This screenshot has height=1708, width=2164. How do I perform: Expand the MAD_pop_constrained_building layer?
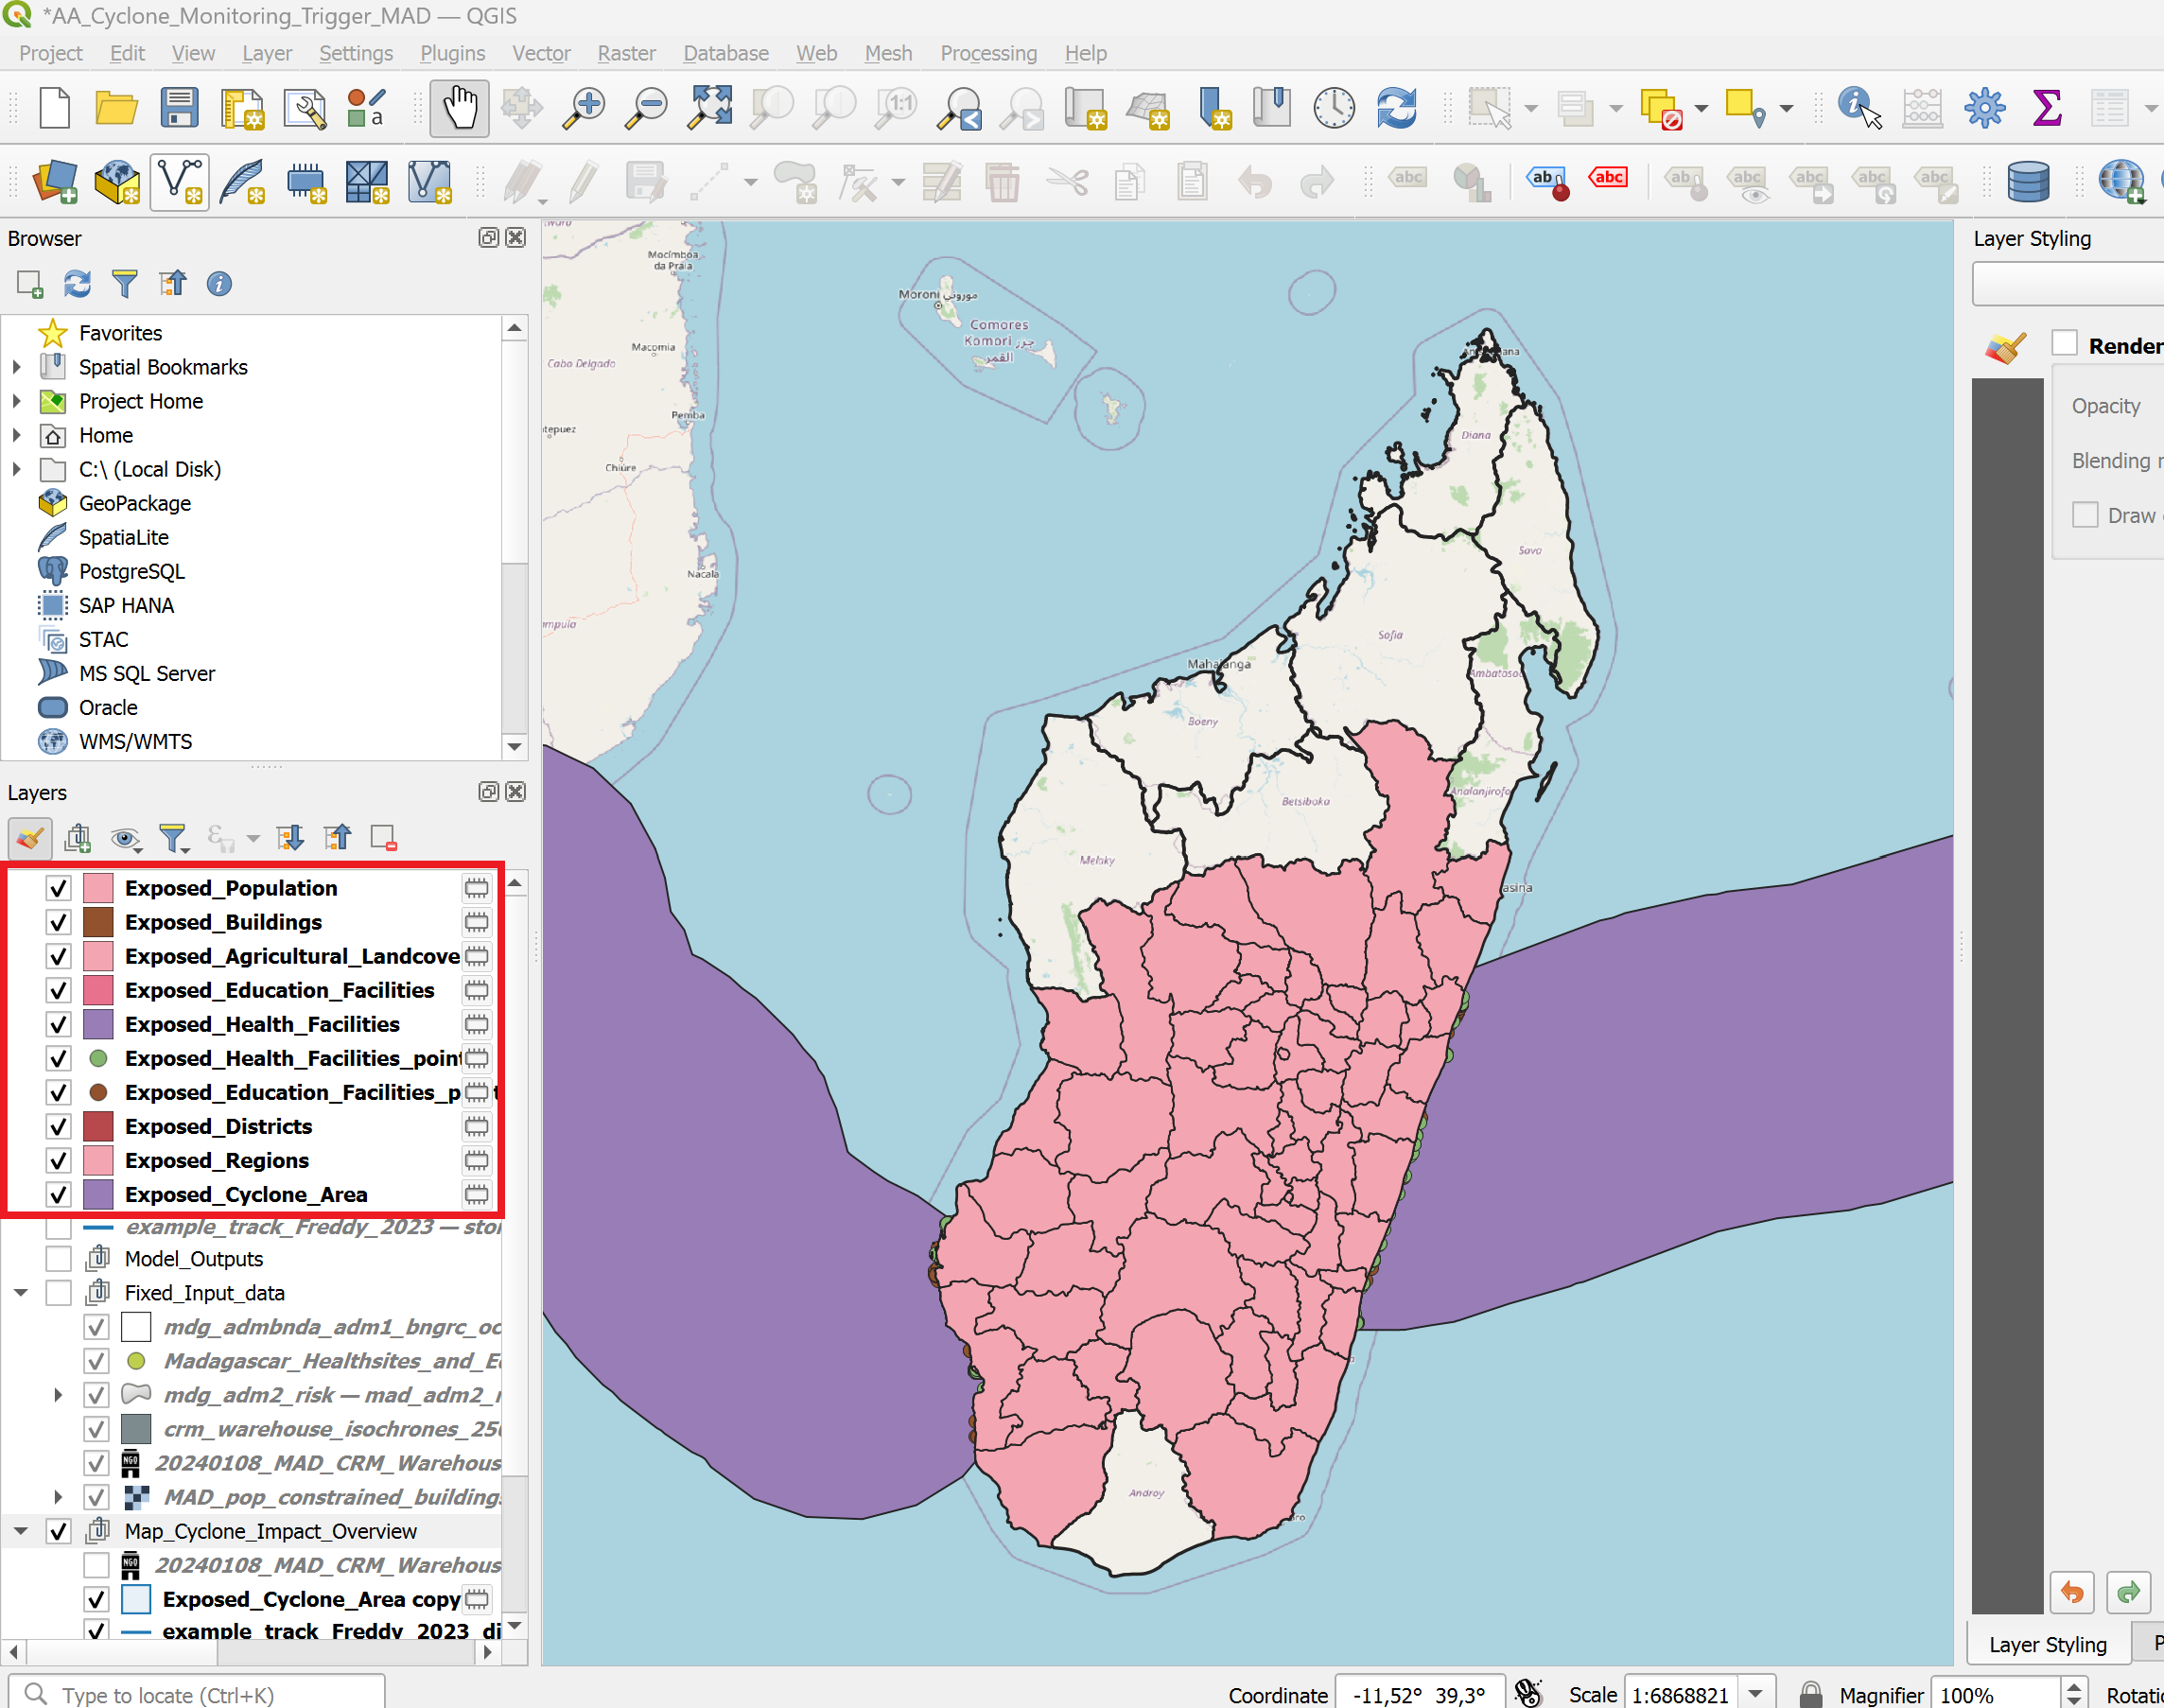pos(57,1497)
